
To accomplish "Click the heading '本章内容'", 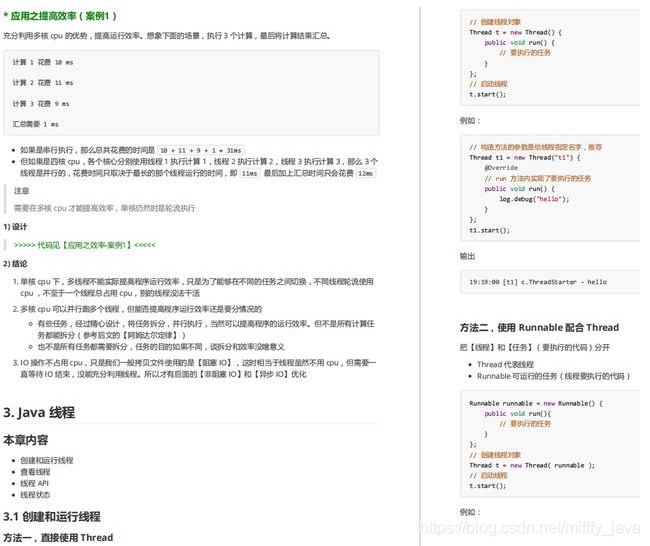I will coord(26,440).
